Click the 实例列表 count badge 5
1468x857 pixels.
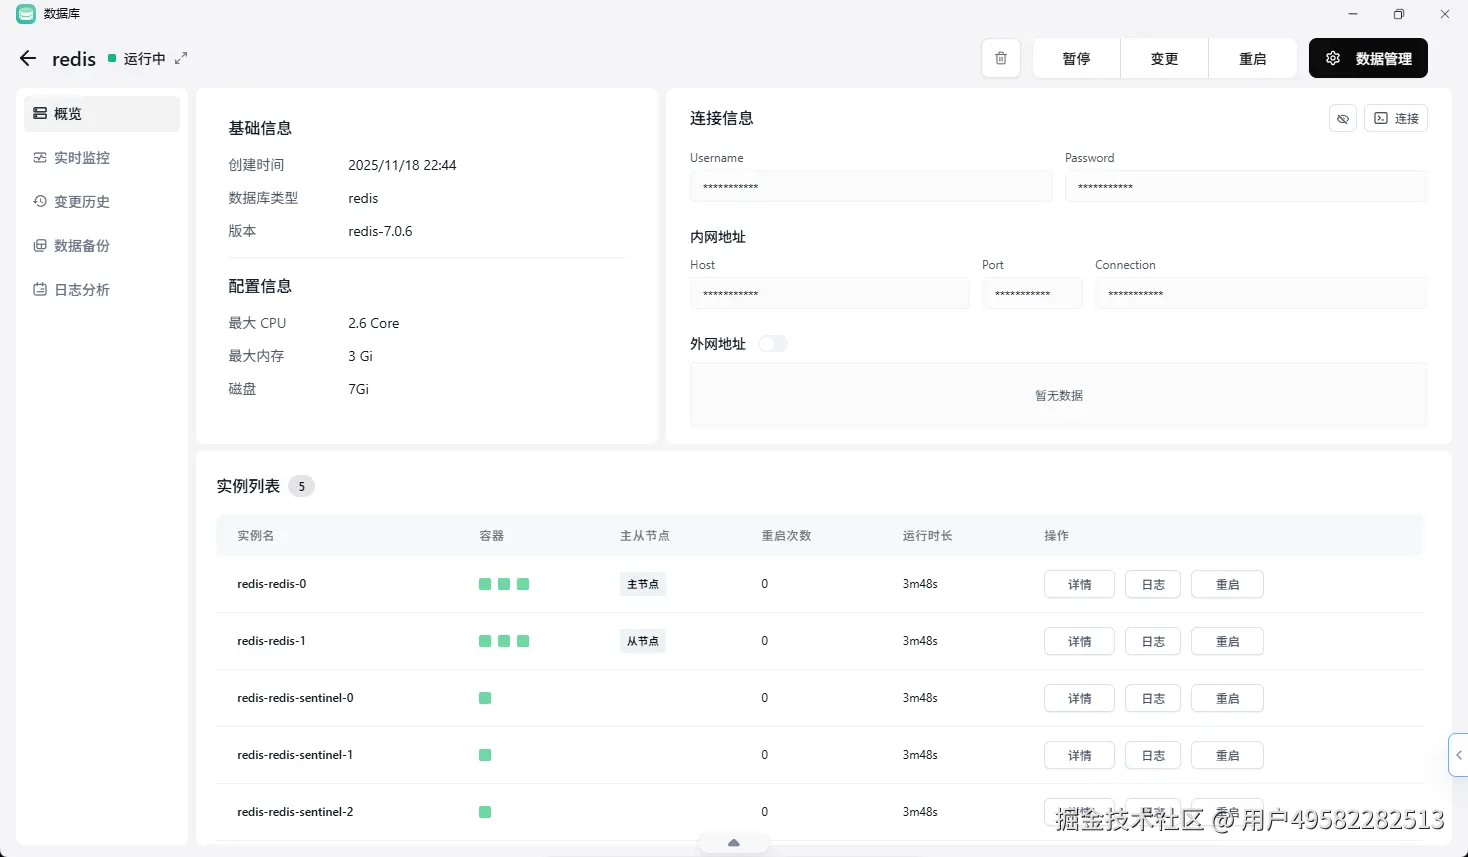(x=301, y=486)
